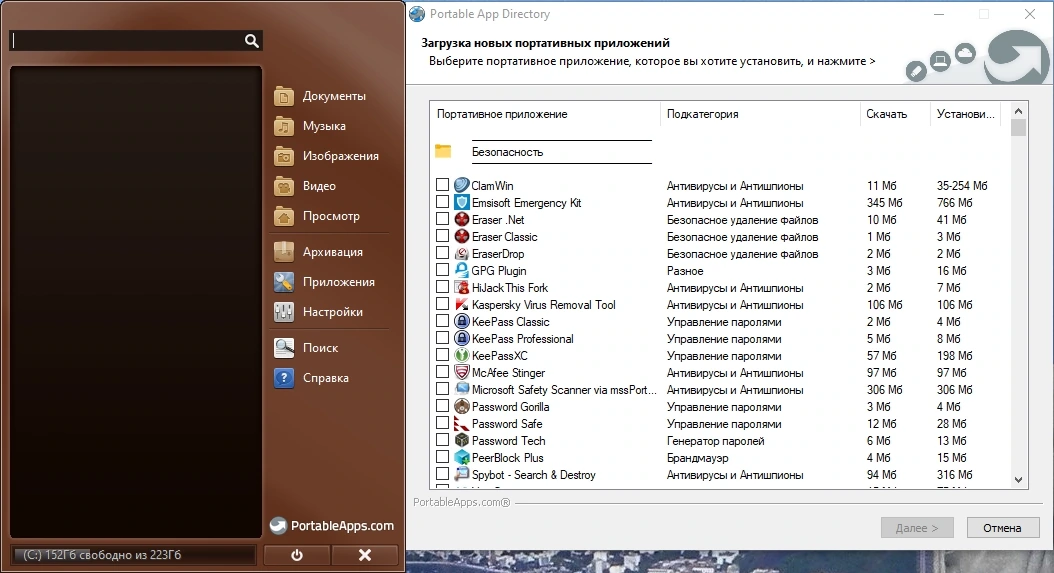The width and height of the screenshot is (1054, 573).
Task: Click the Password Tech cube icon
Action: click(x=461, y=441)
